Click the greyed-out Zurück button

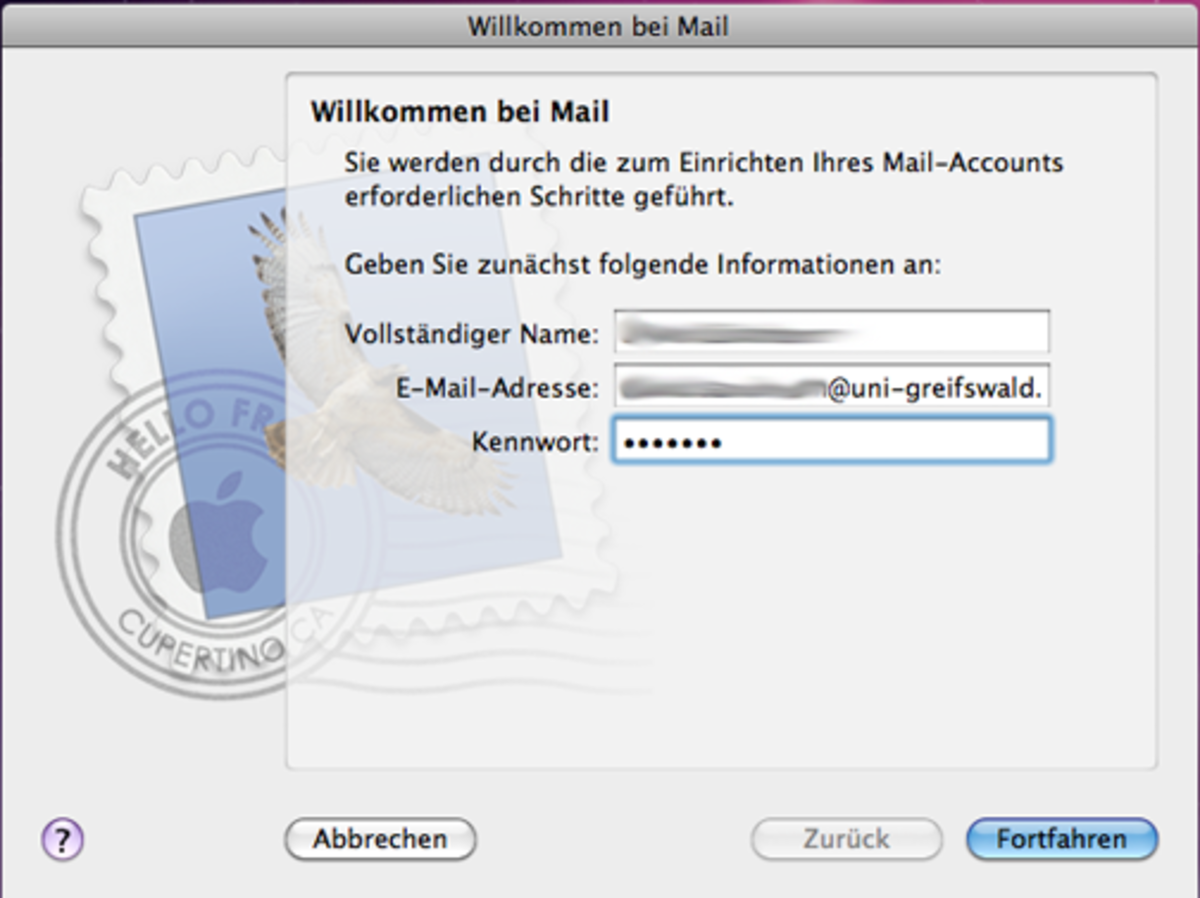click(x=846, y=839)
